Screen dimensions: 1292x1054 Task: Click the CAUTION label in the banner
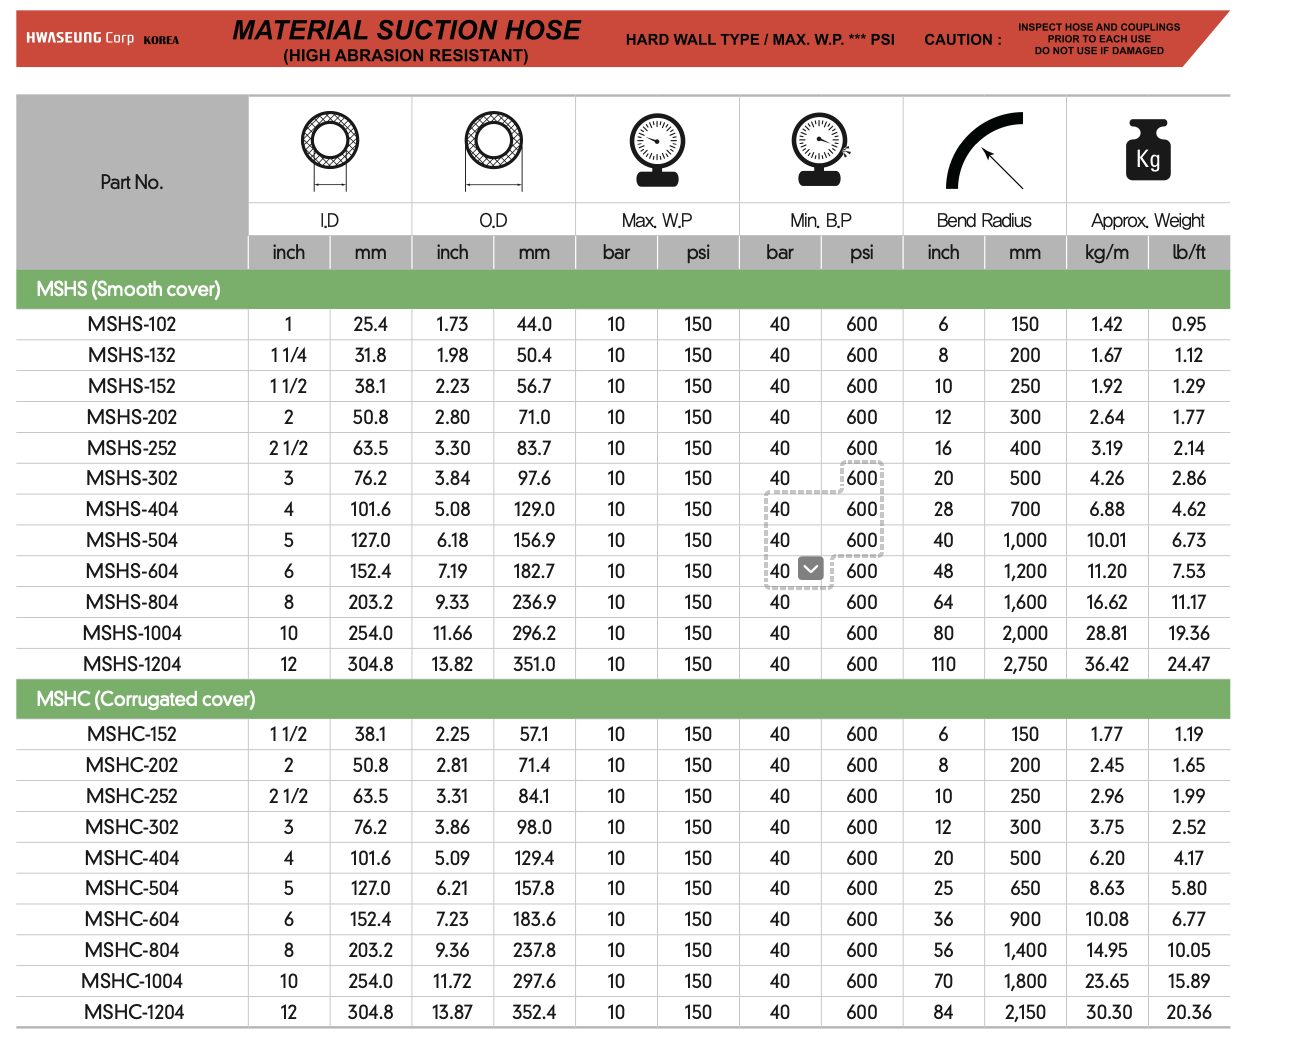click(x=962, y=40)
